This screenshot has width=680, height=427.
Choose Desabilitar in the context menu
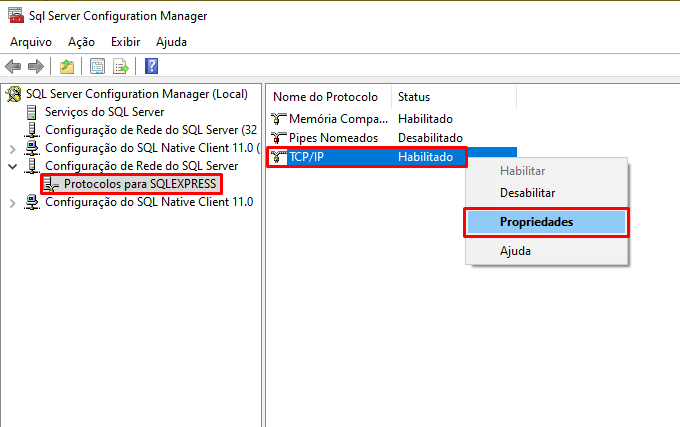tap(546, 193)
